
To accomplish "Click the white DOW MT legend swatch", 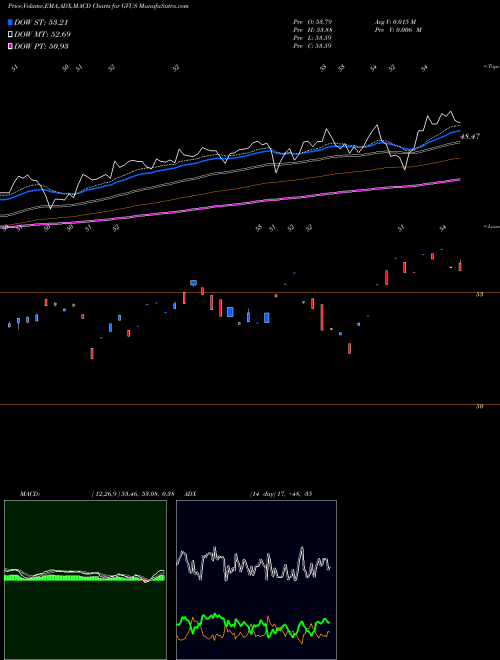I will click(x=10, y=34).
